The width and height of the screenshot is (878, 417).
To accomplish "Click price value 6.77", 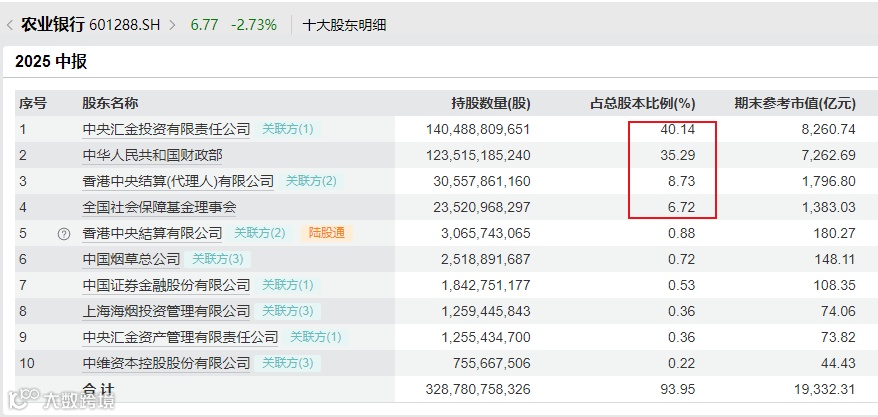I will point(204,25).
